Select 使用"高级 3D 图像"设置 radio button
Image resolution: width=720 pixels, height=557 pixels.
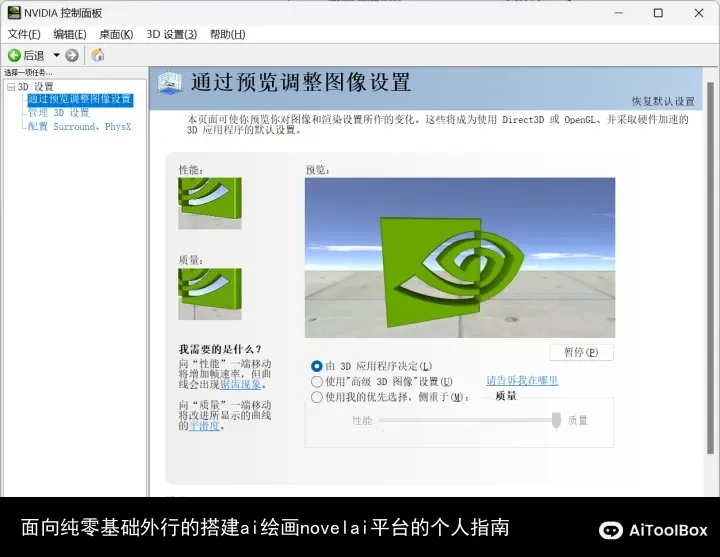pos(316,382)
